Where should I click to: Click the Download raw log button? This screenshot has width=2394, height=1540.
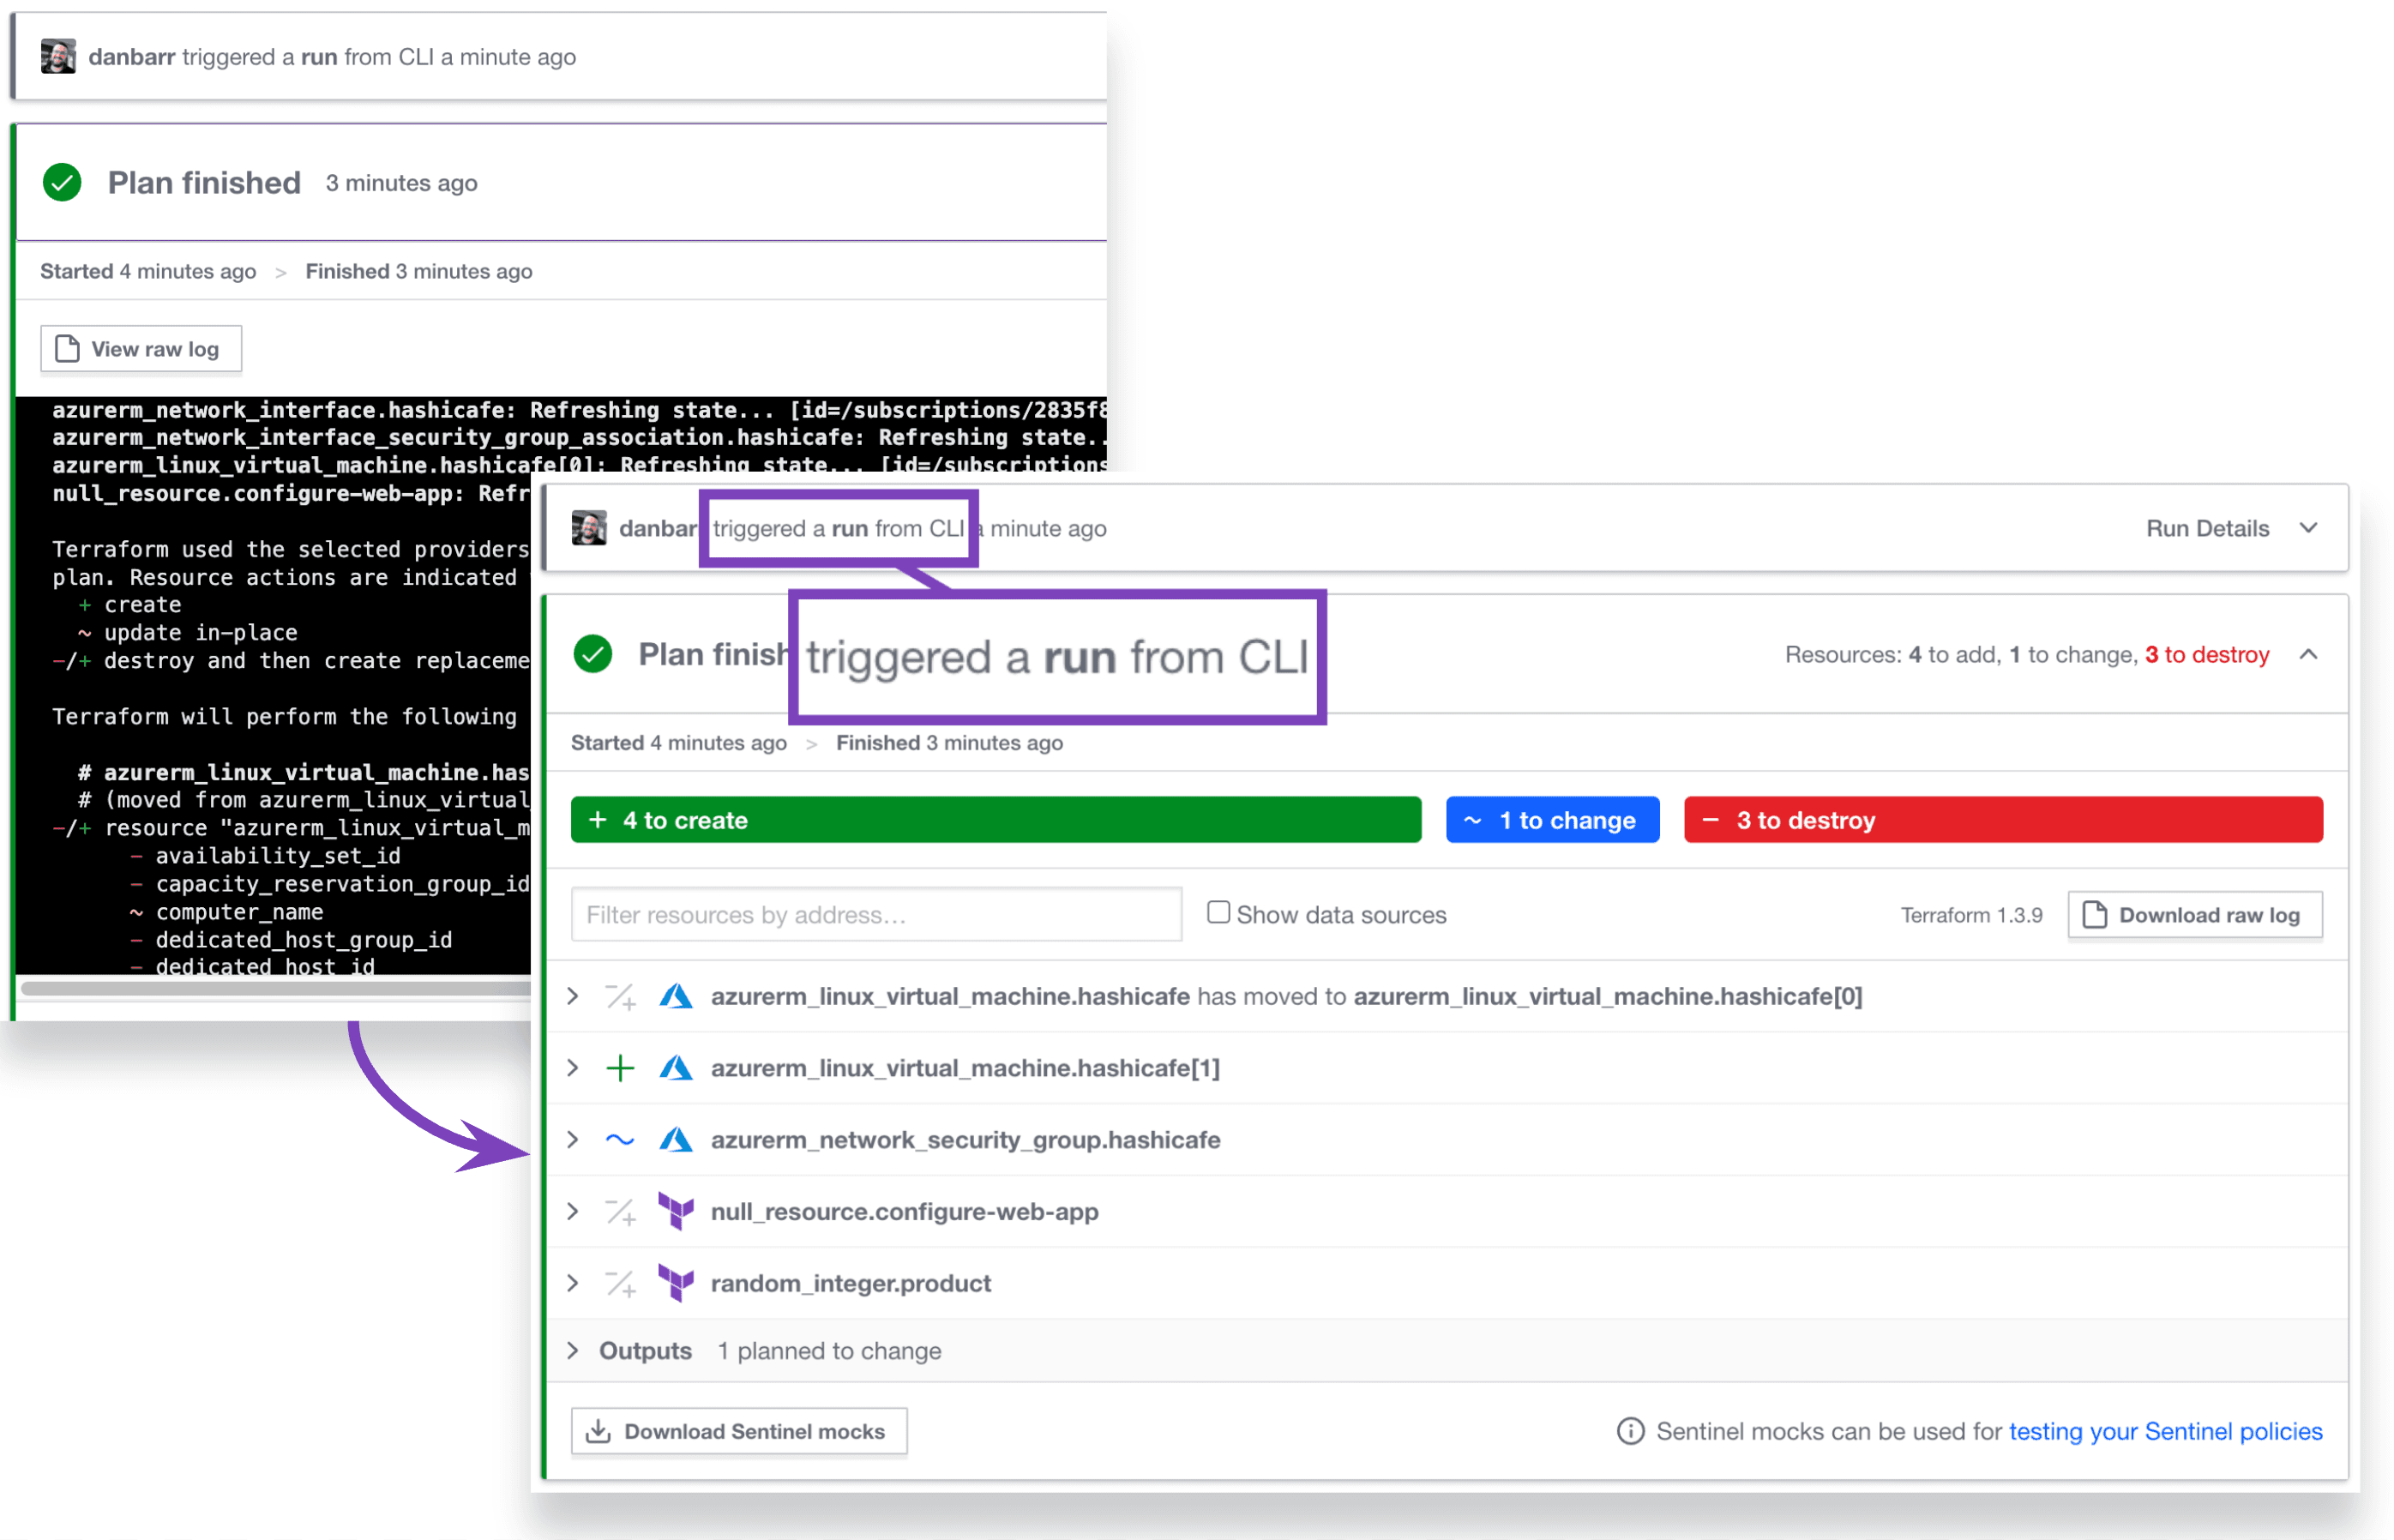[2195, 914]
